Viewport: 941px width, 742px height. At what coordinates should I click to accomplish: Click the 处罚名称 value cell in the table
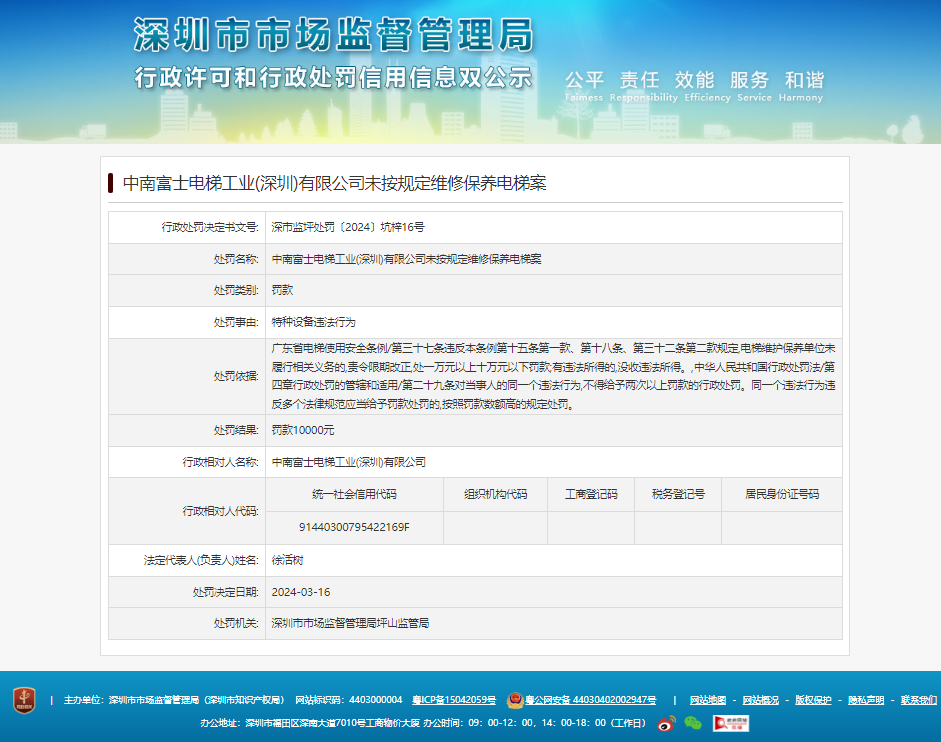pyautogui.click(x=553, y=259)
